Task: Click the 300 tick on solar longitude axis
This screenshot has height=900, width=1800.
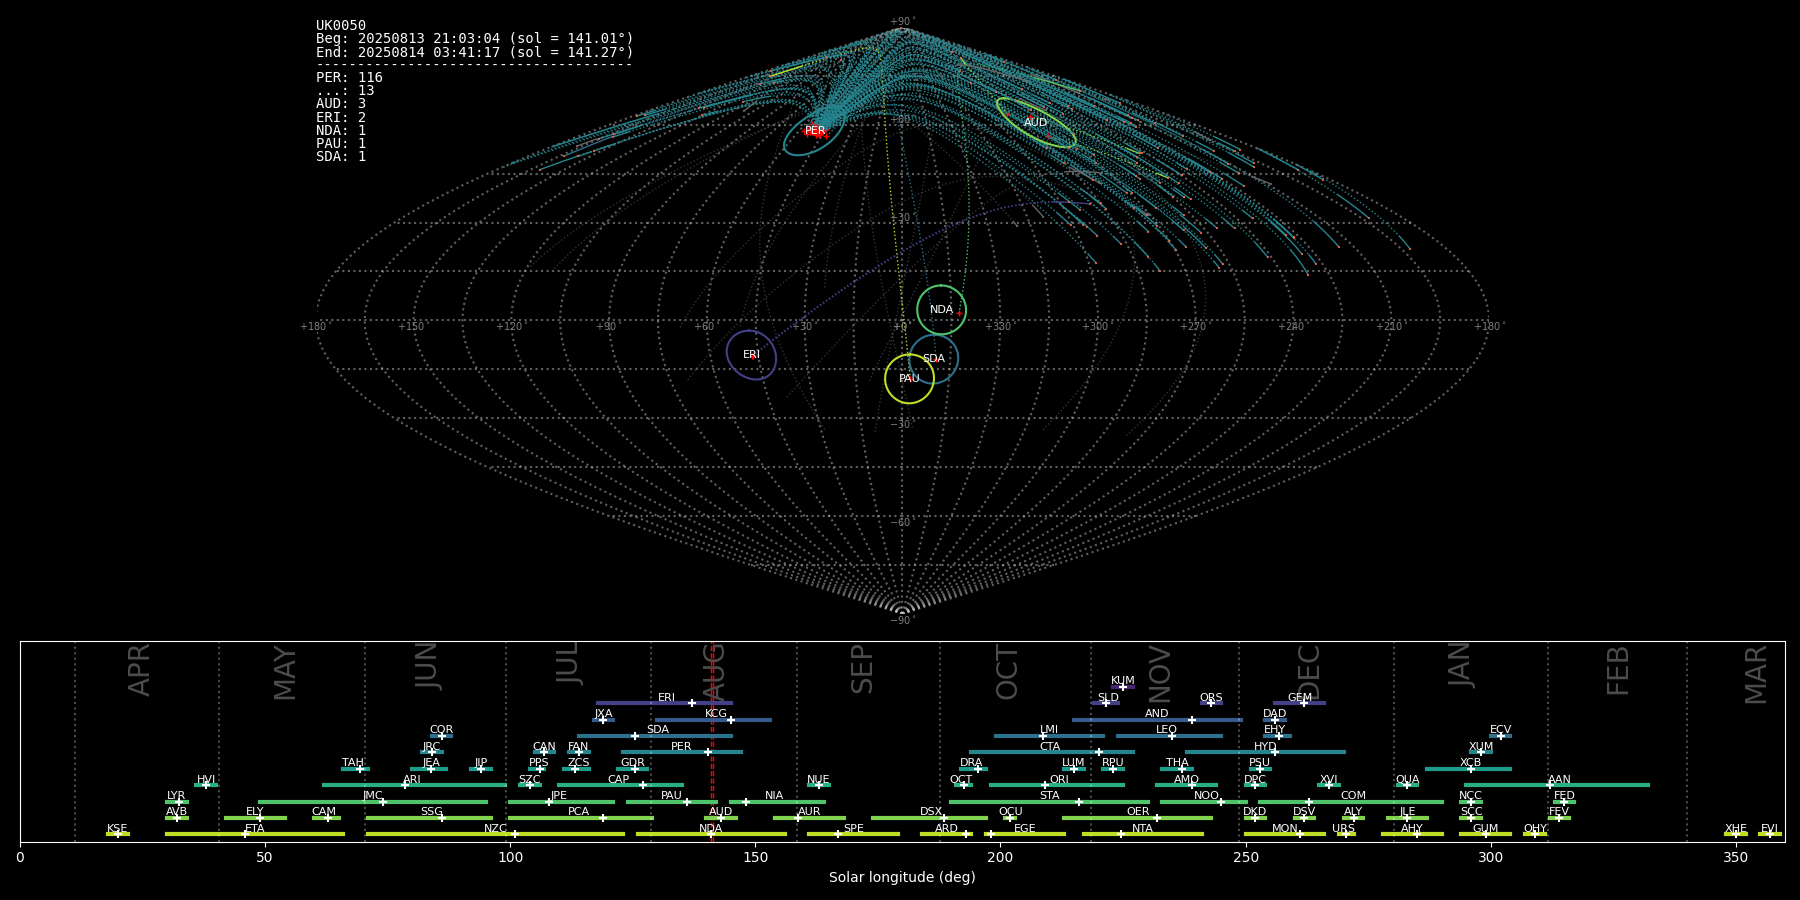Action: [1490, 858]
